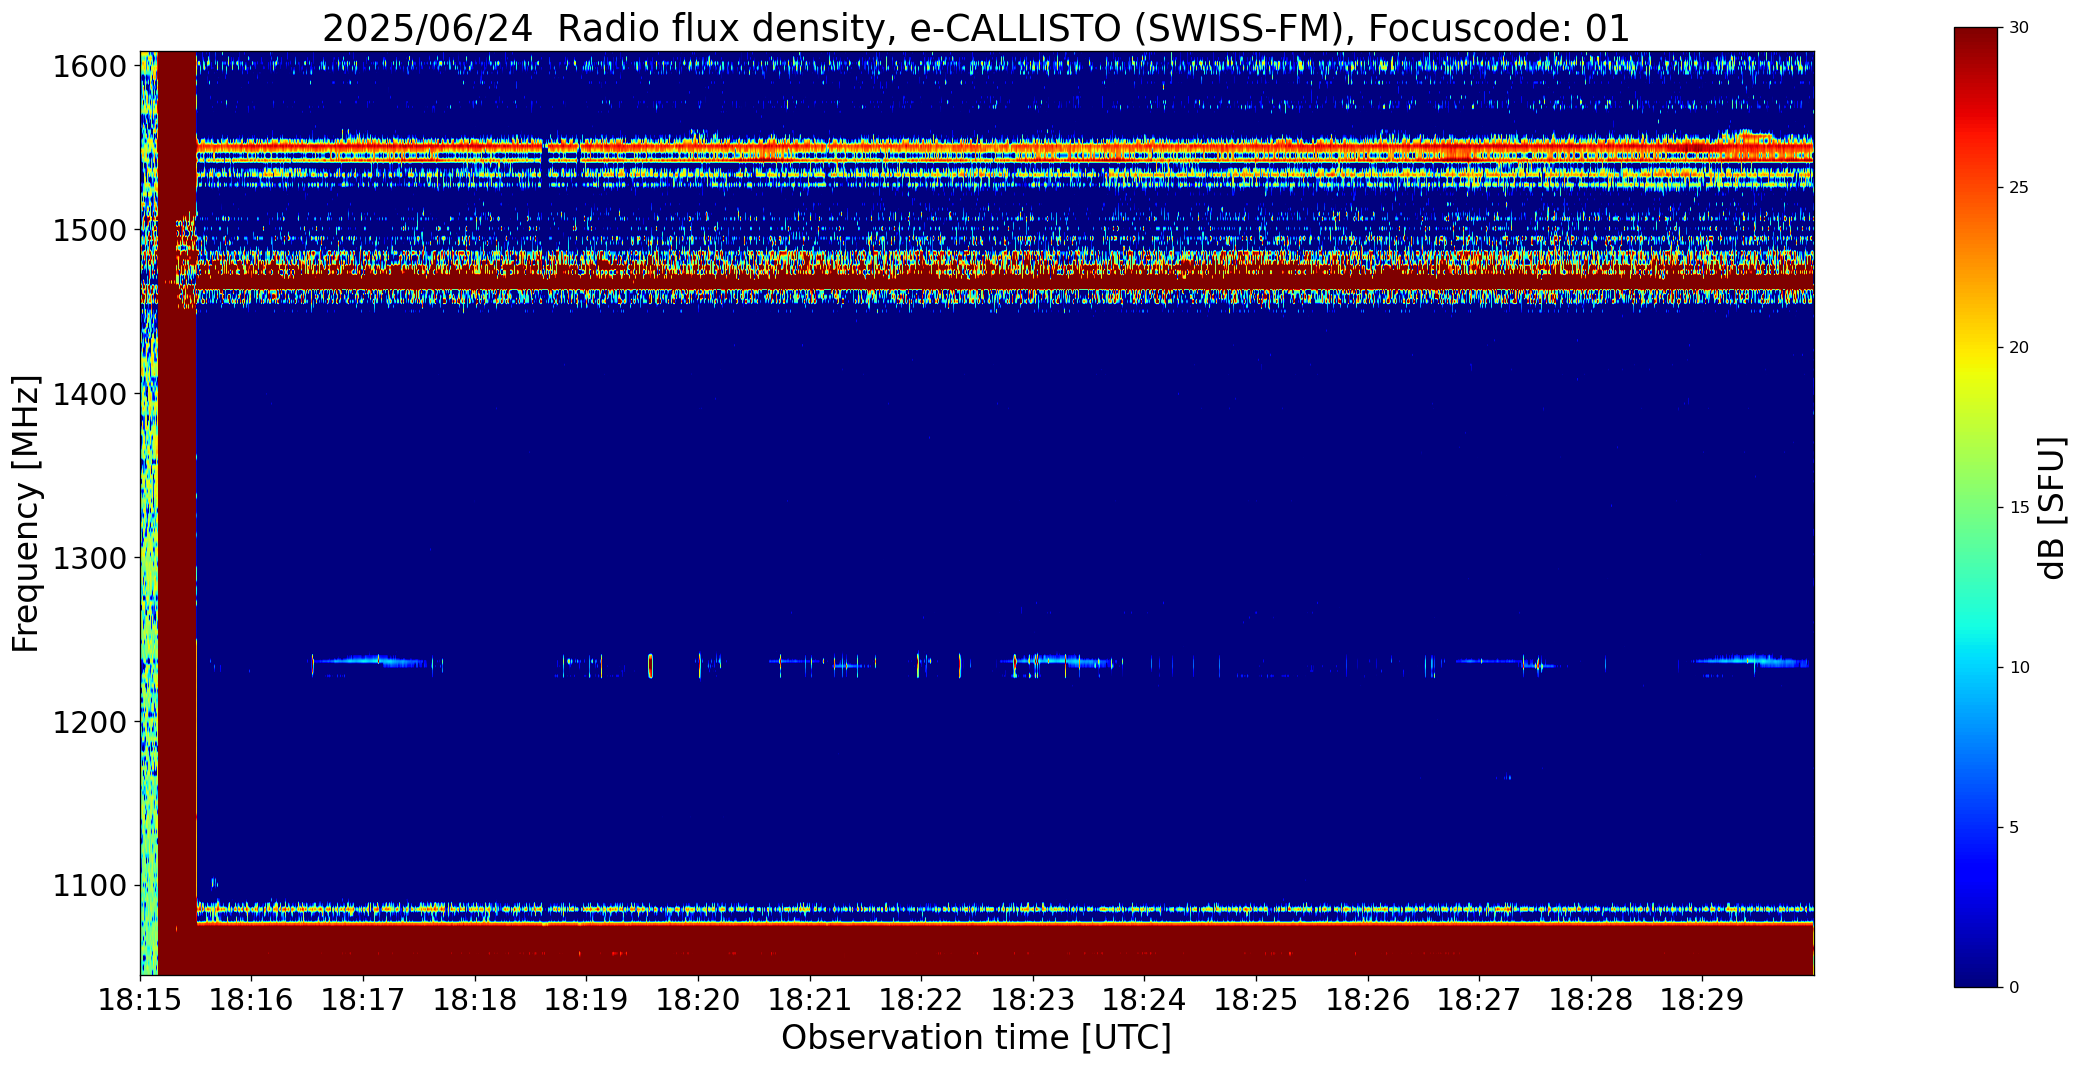
Task: Click the 1600 frequency tick label
Action: (x=90, y=67)
